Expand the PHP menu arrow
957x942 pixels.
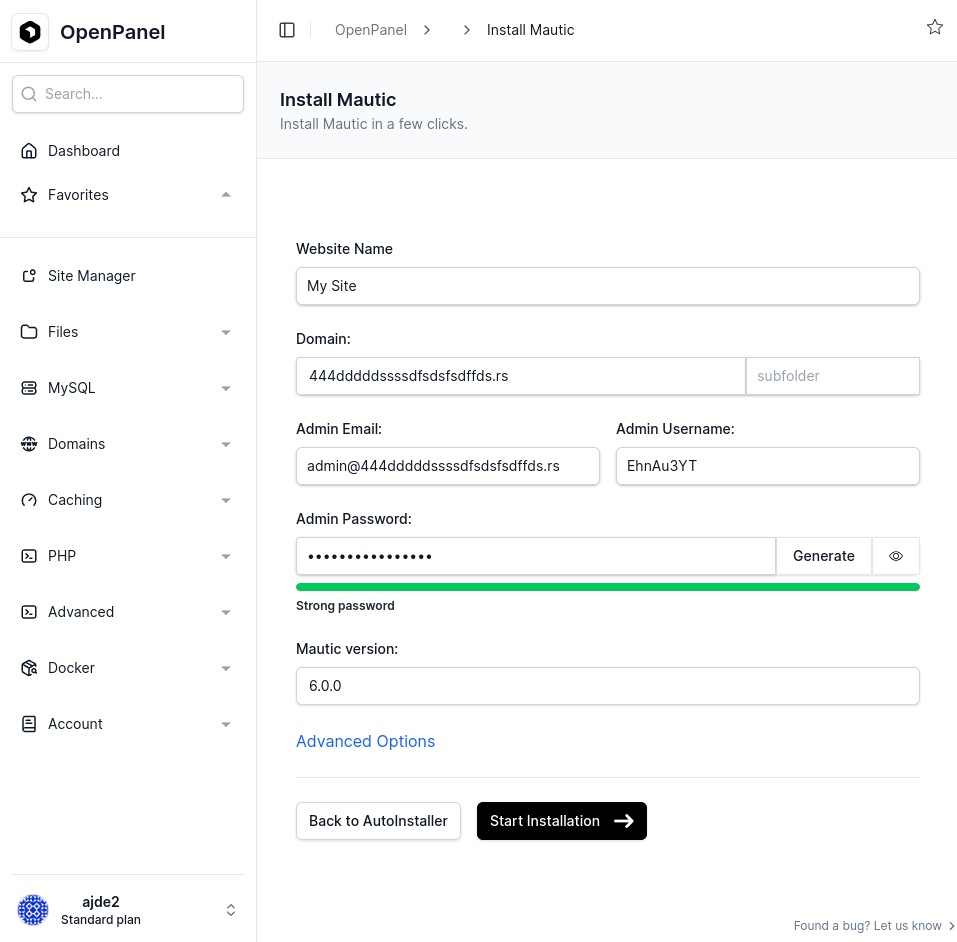point(226,557)
